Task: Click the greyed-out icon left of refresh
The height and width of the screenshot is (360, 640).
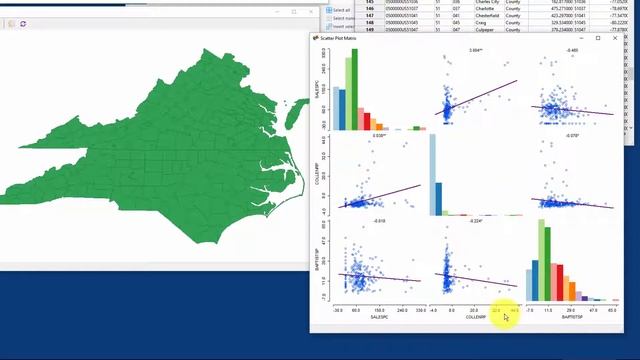Action: pyautogui.click(x=11, y=24)
